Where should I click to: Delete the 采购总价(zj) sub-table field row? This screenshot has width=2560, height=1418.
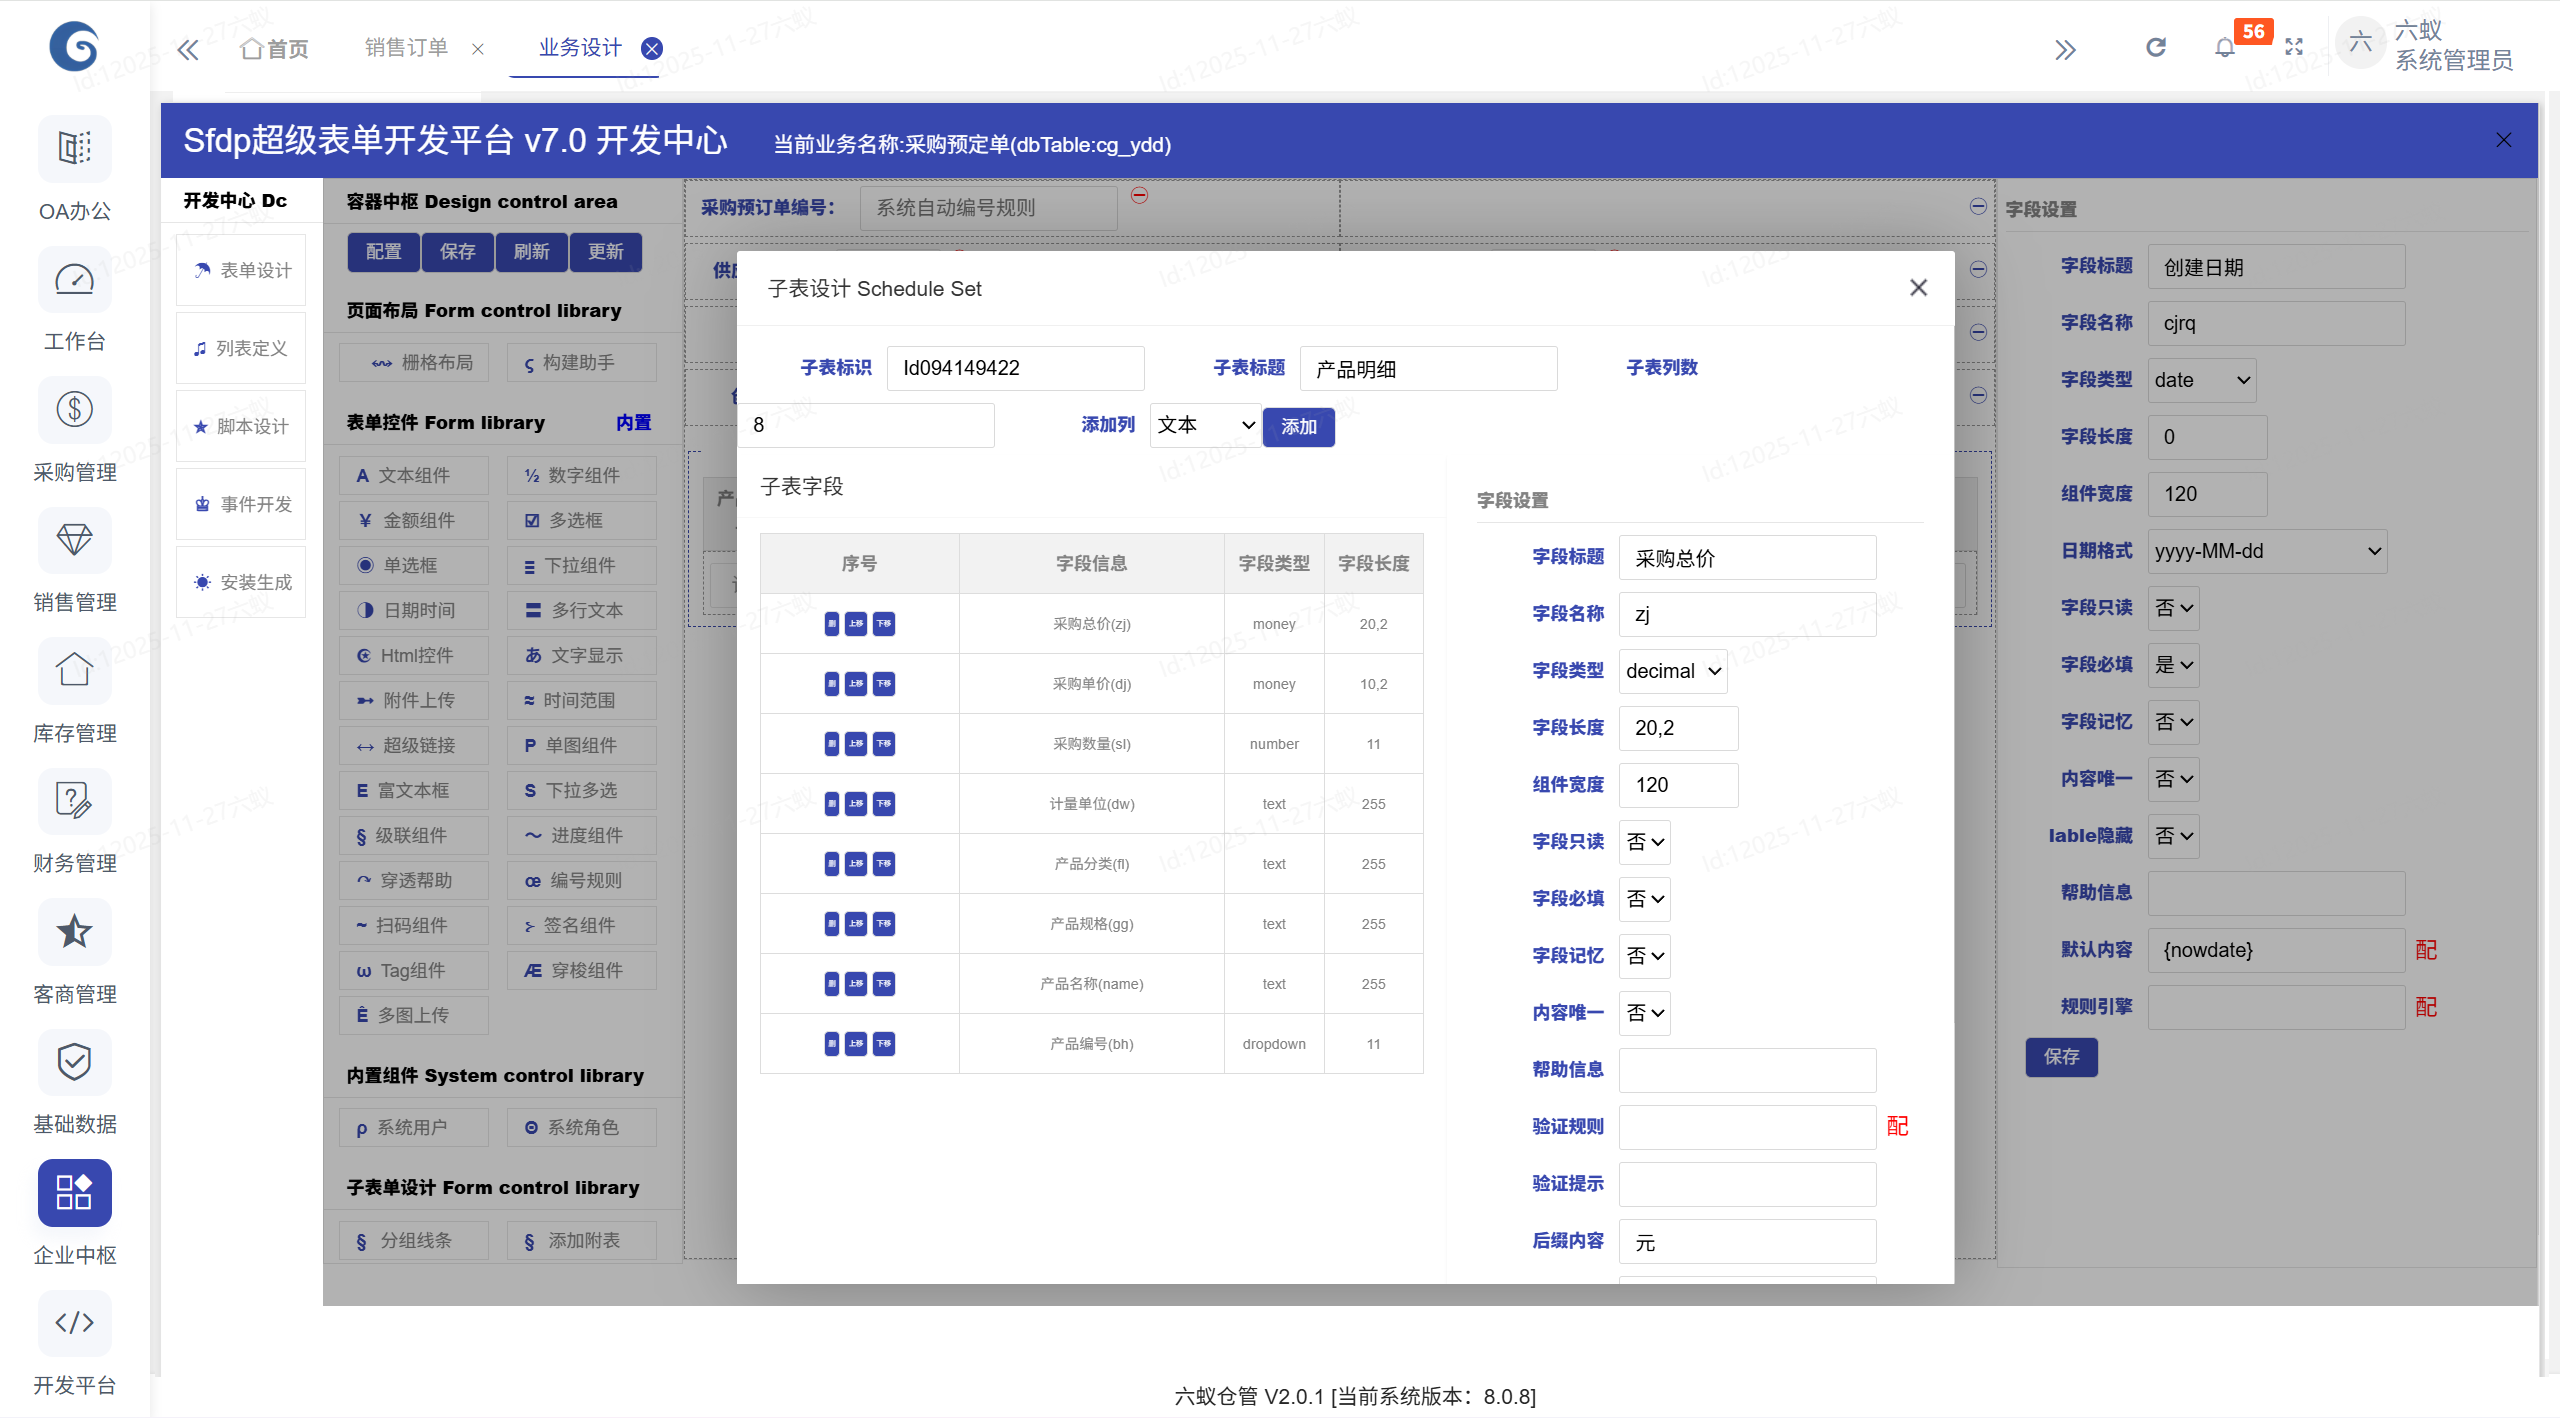pos(831,624)
